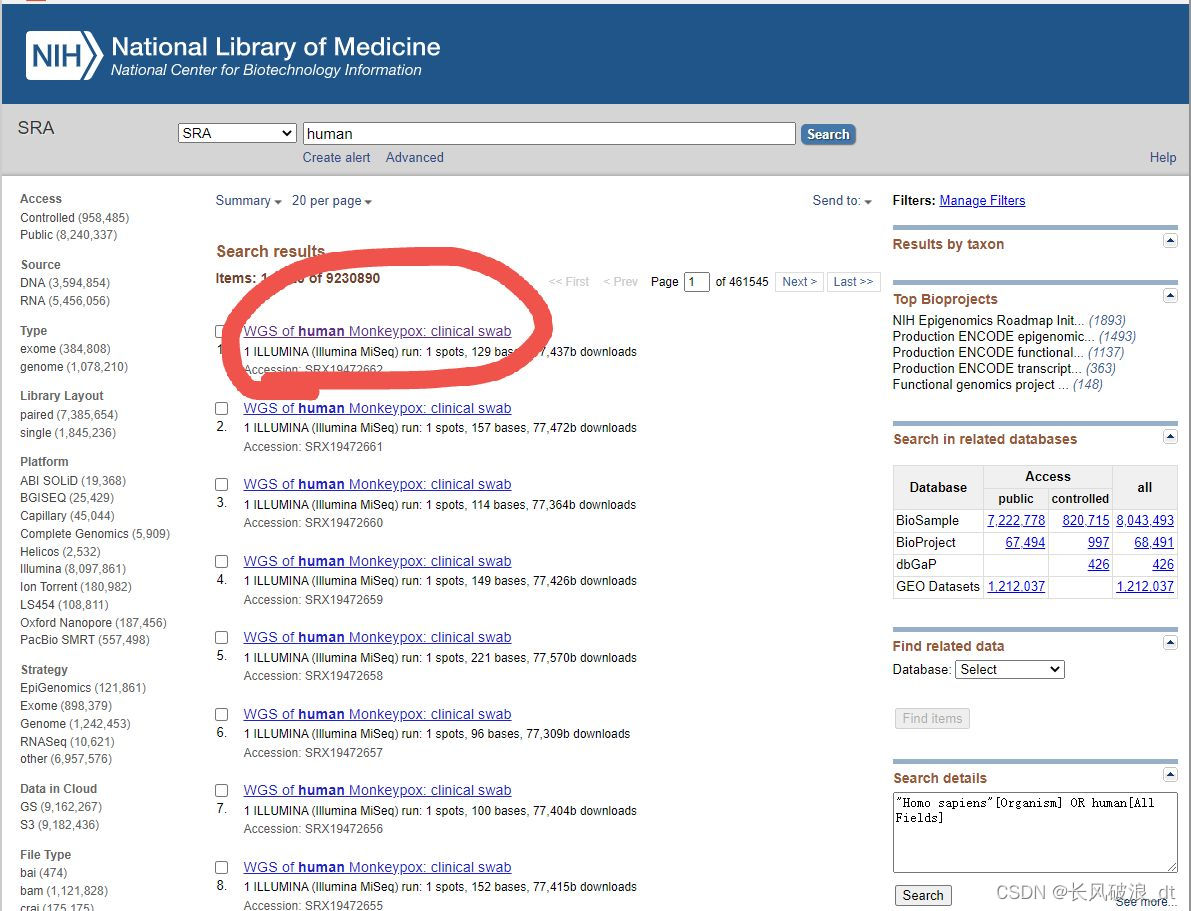Open dbGaP all count 426
The image size is (1191, 911).
(x=1163, y=565)
